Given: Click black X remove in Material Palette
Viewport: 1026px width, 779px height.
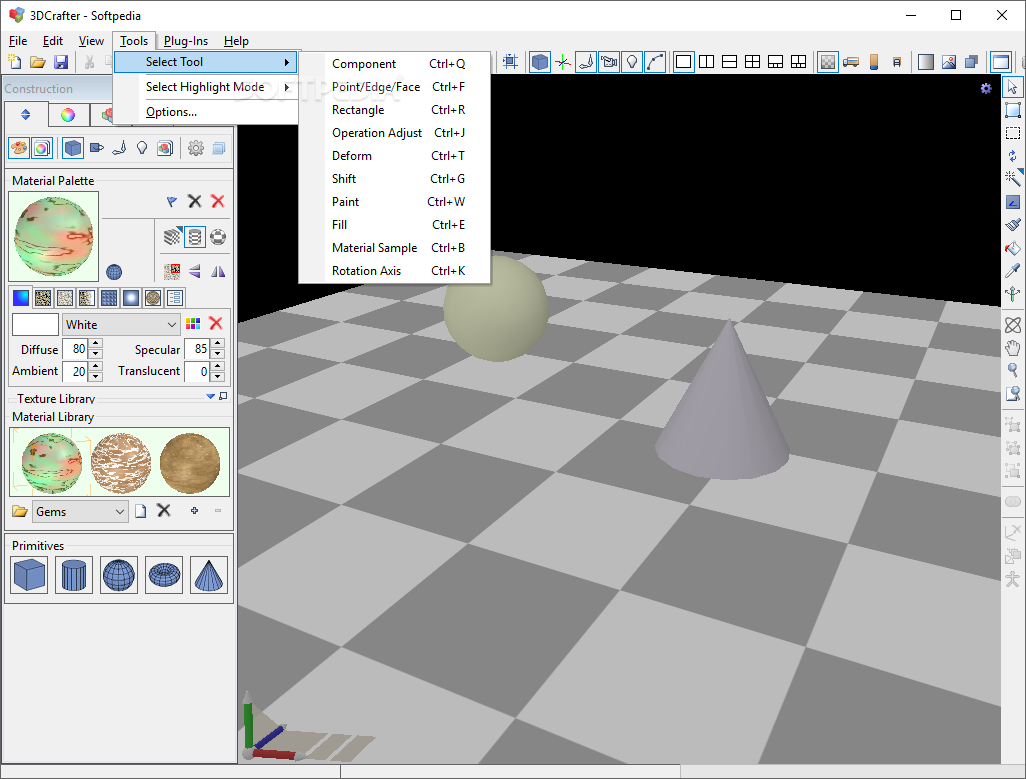Looking at the screenshot, I should pyautogui.click(x=194, y=201).
